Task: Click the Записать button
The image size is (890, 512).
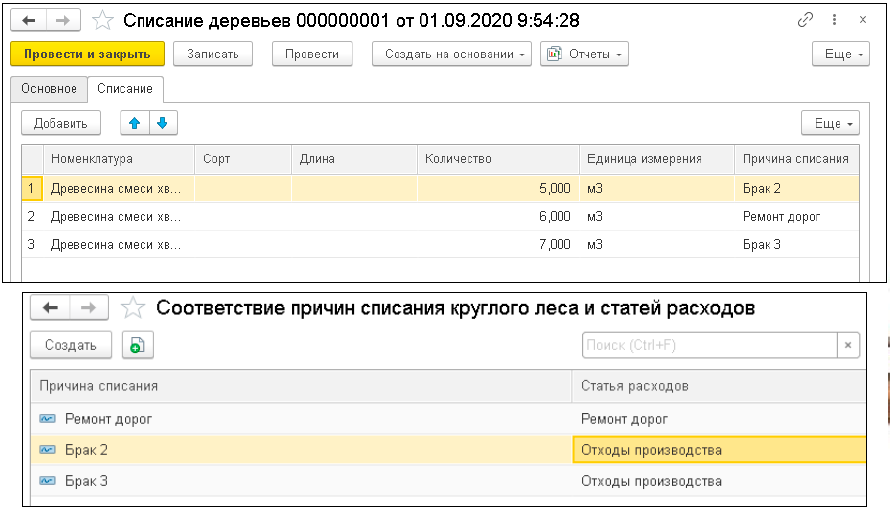Action: click(212, 54)
